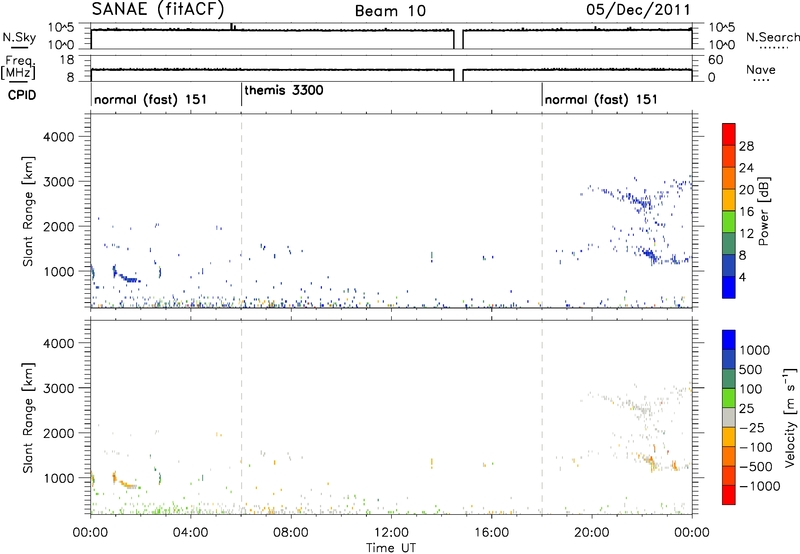
Task: Click the '16:00' time axis tick label
Action: (491, 533)
